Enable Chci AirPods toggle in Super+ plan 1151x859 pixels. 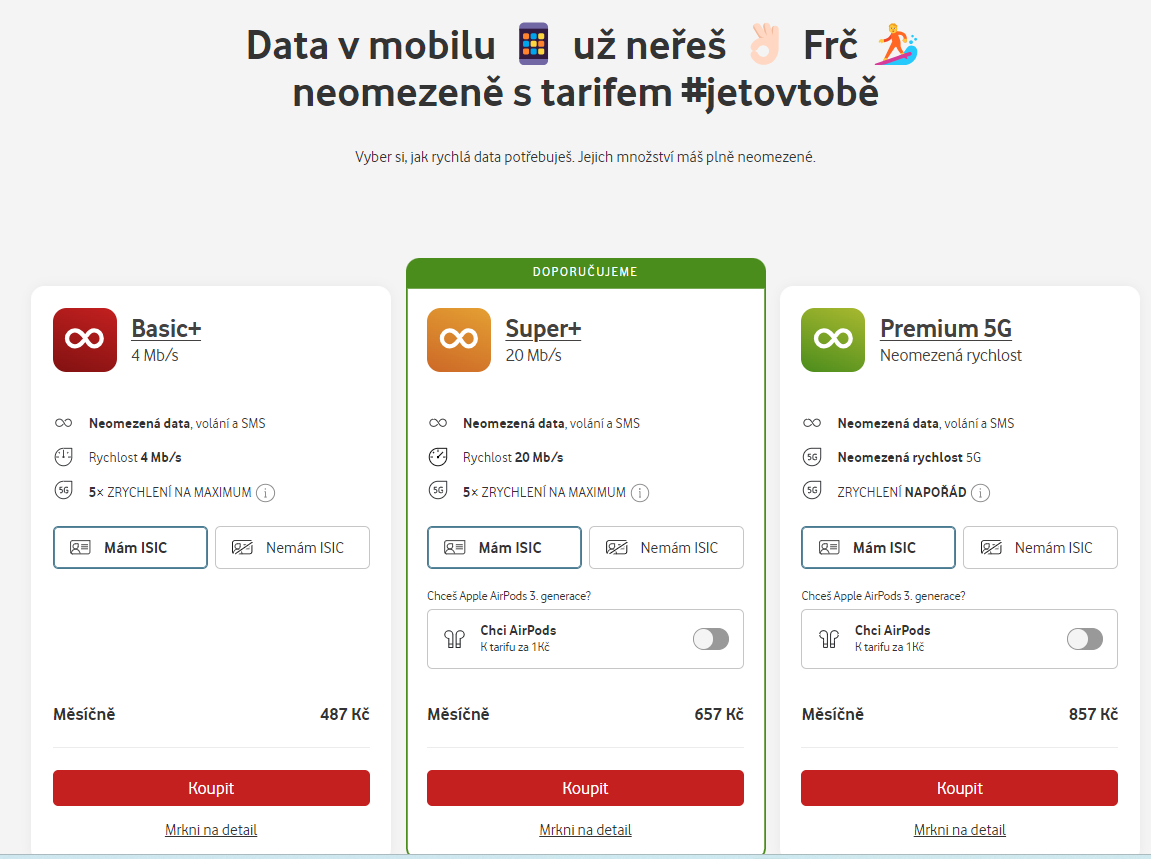click(711, 639)
